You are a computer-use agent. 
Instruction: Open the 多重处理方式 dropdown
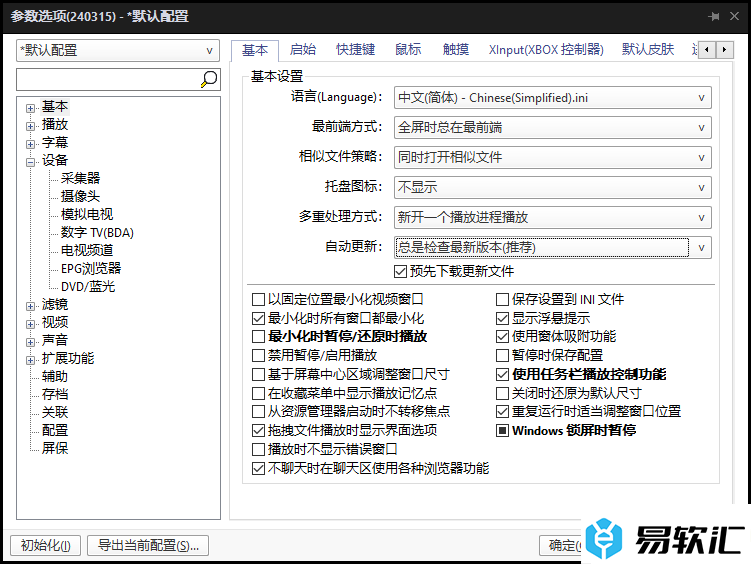click(552, 217)
